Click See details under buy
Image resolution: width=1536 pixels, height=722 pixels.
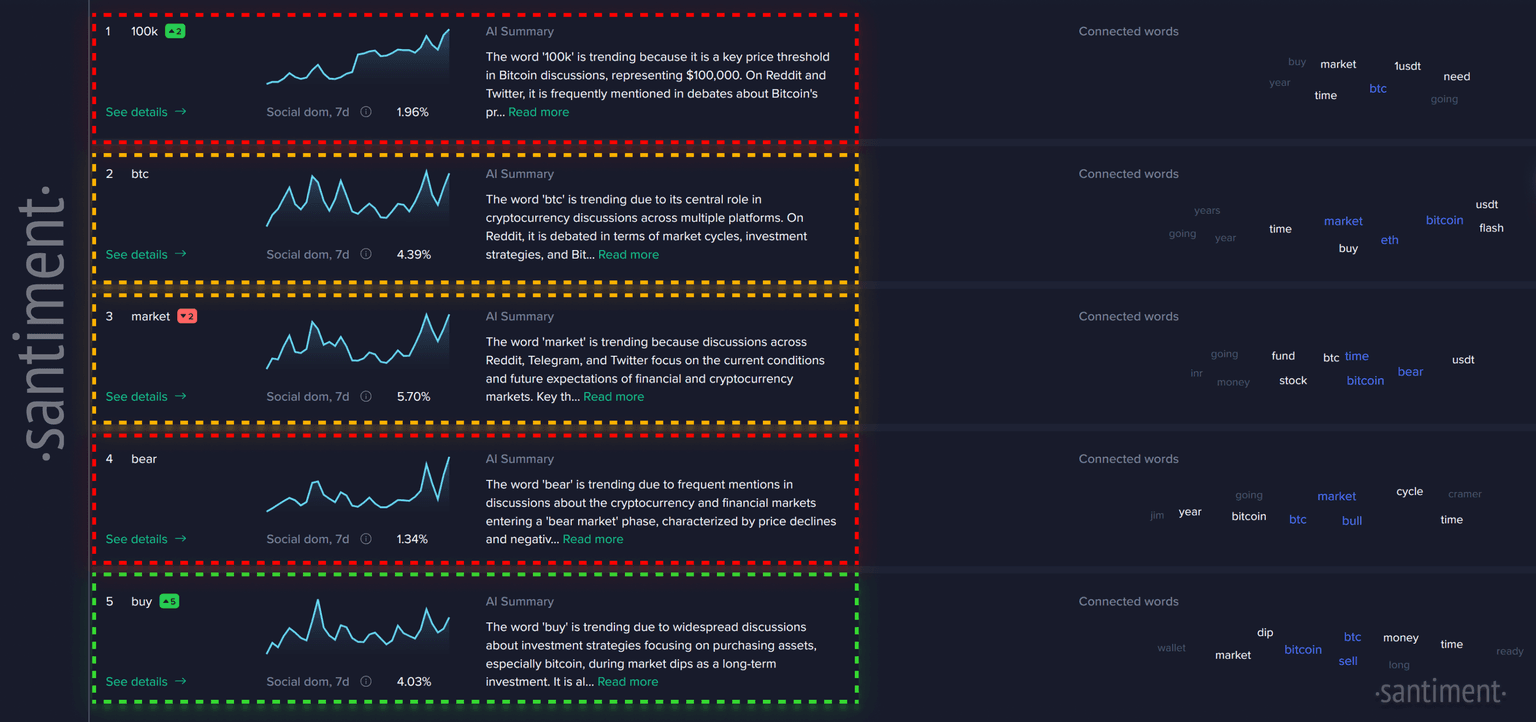click(x=146, y=682)
